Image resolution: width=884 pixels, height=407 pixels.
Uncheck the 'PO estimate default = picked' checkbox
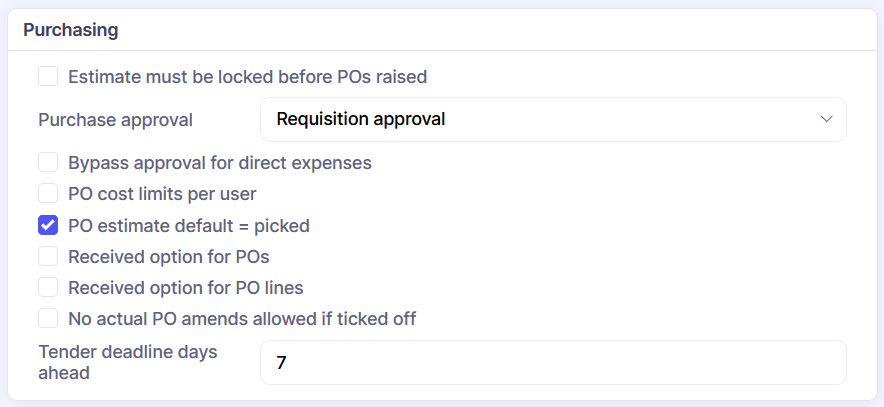48,225
